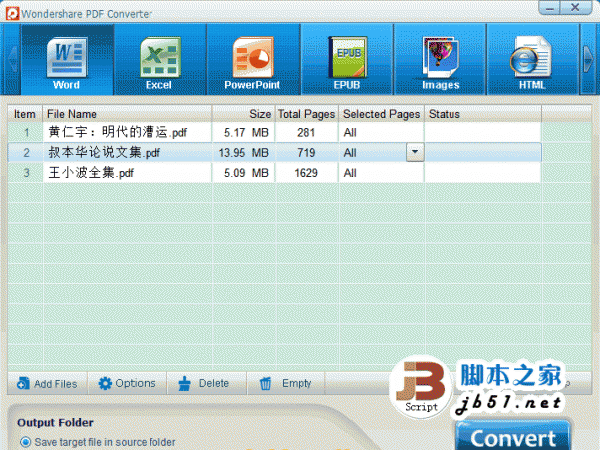Click the All selected pages cell in row 3
The height and width of the screenshot is (450, 600).
[x=382, y=173]
